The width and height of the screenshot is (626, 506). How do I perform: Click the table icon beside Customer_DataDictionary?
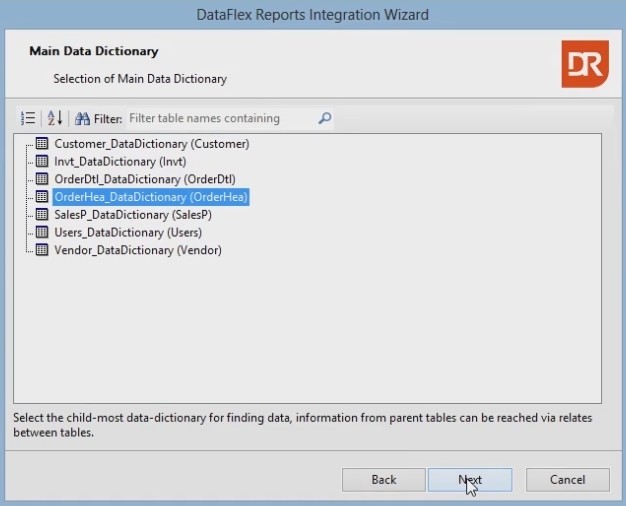[42, 144]
